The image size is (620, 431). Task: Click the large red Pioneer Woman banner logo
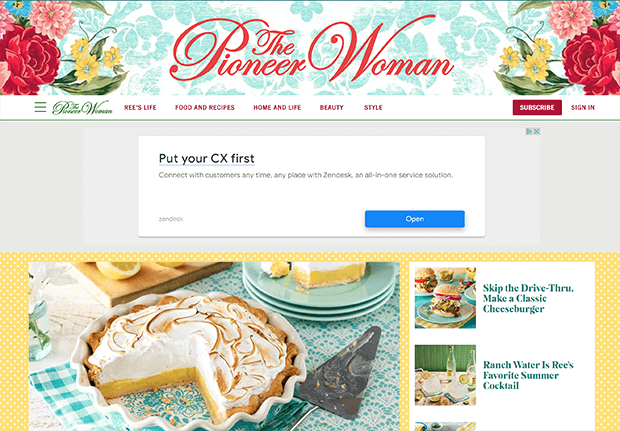point(311,49)
